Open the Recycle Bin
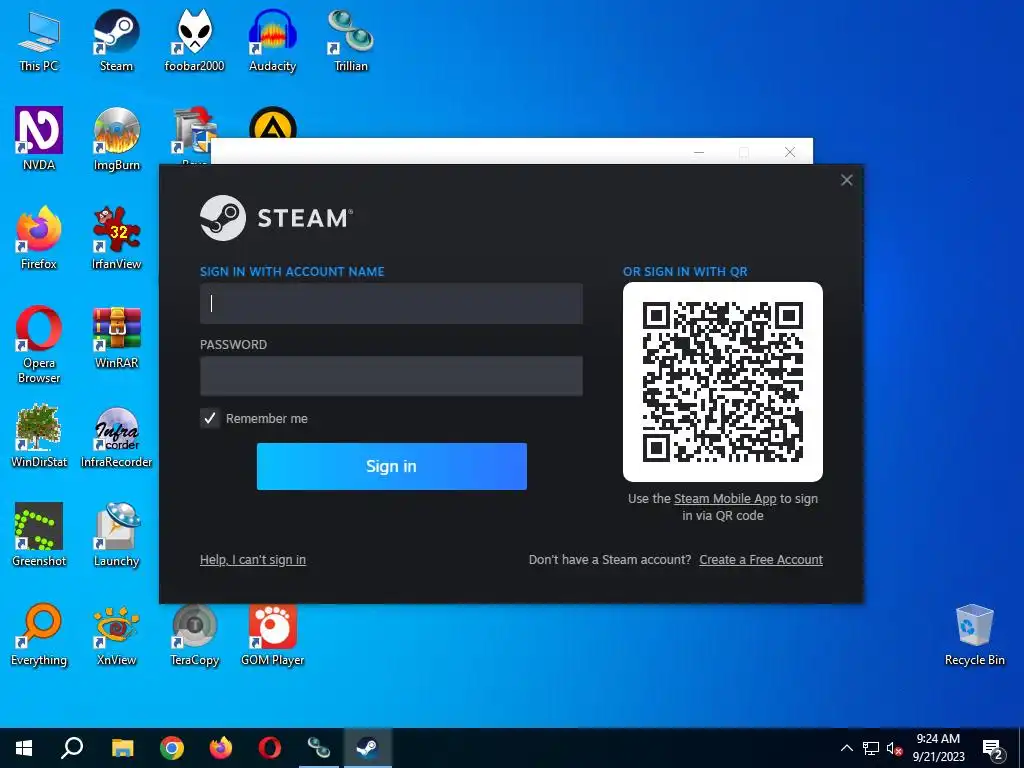Image resolution: width=1024 pixels, height=768 pixels. [974, 635]
